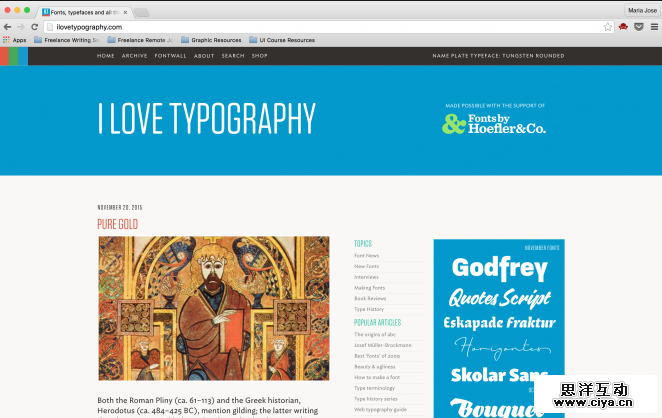The image size is (662, 418).
Task: Click the browser back arrow
Action: (x=7, y=27)
